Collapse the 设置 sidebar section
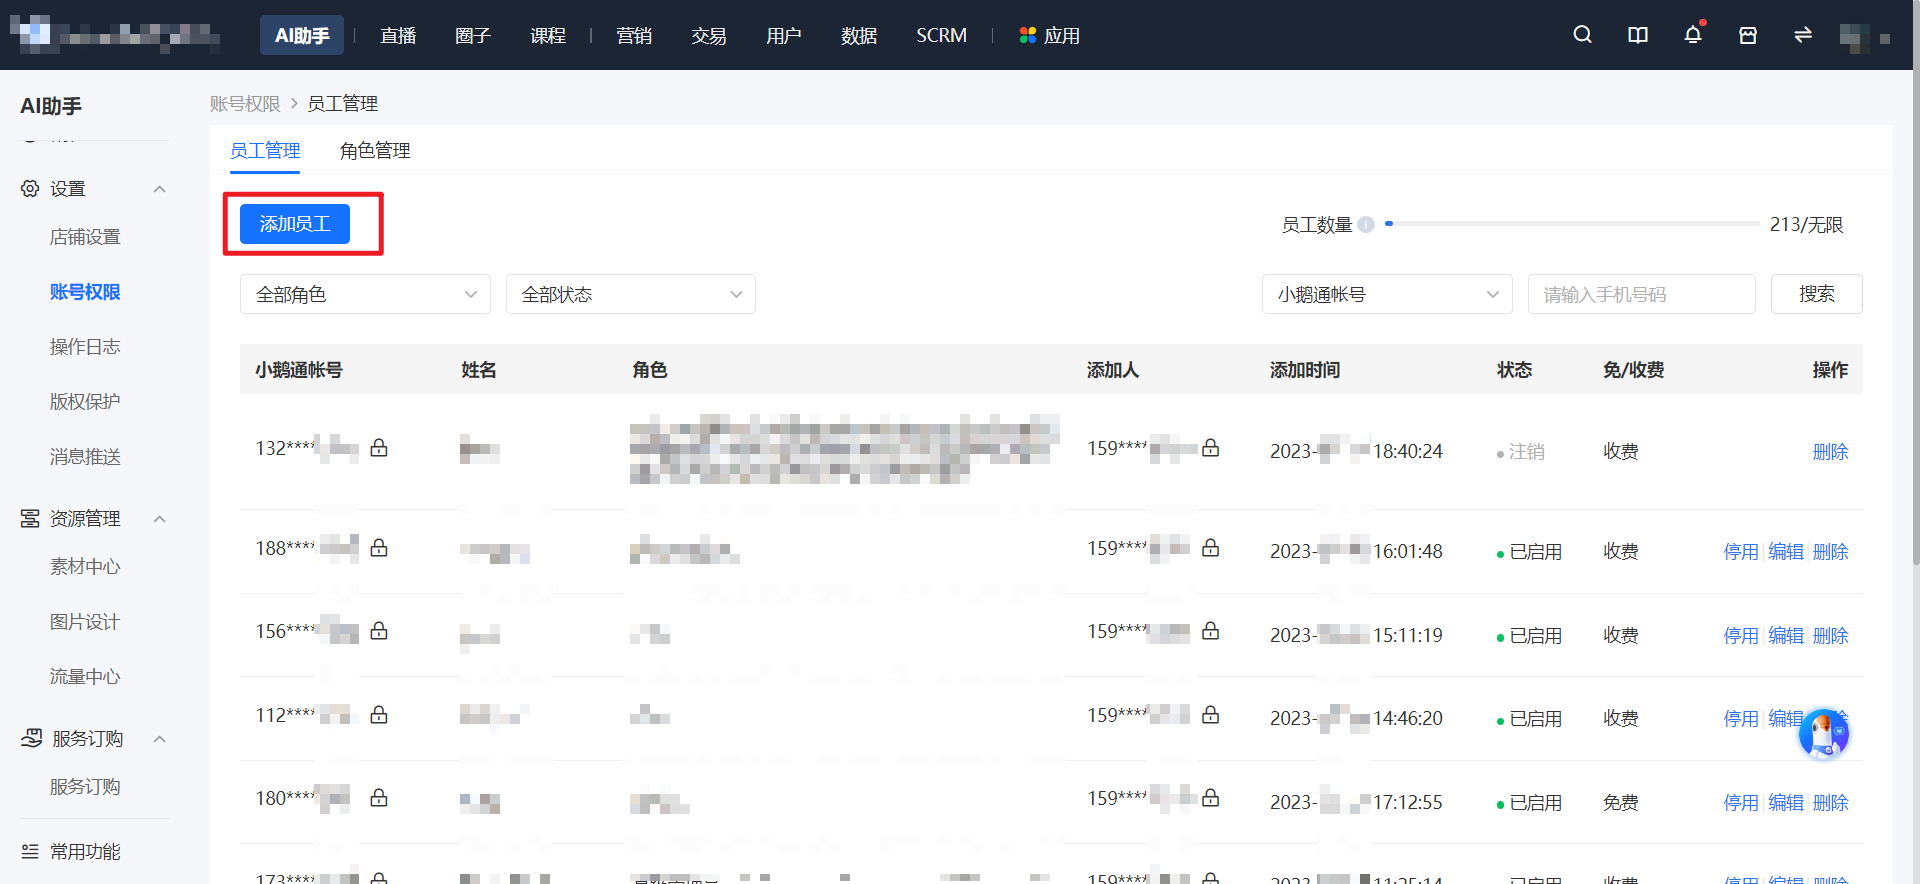This screenshot has height=884, width=1920. (x=159, y=189)
